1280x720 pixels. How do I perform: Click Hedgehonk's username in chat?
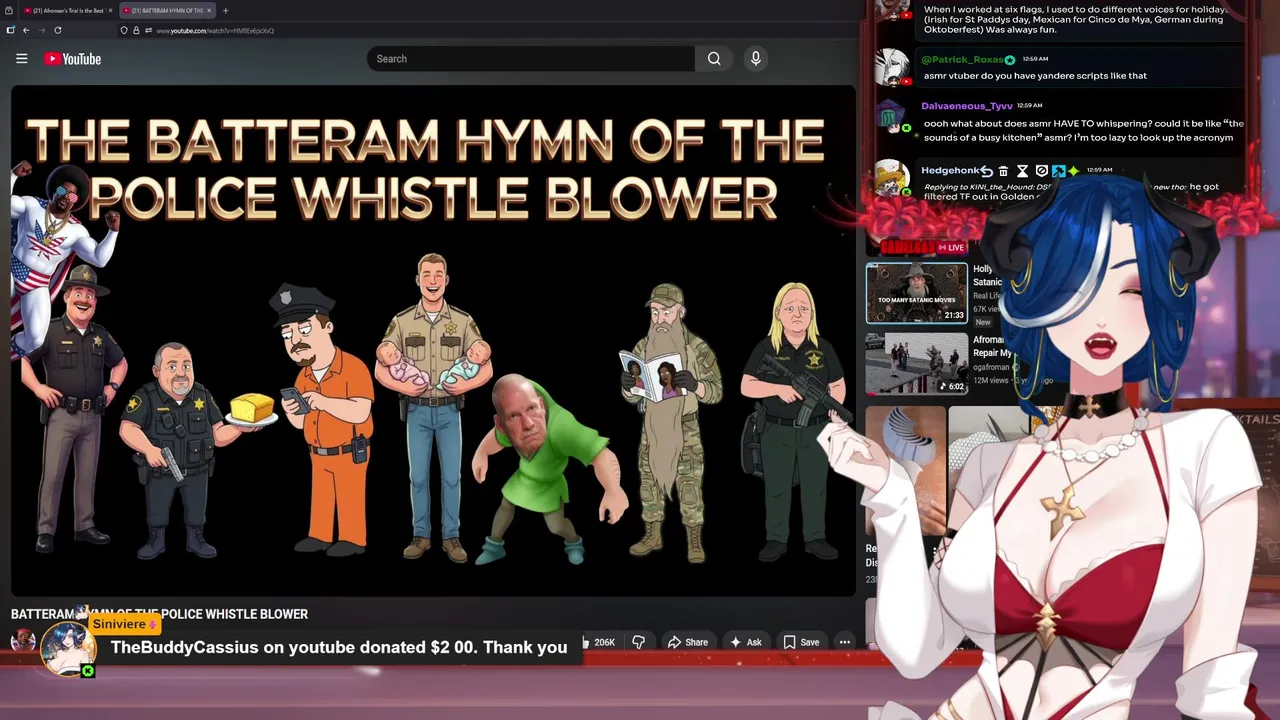[949, 171]
